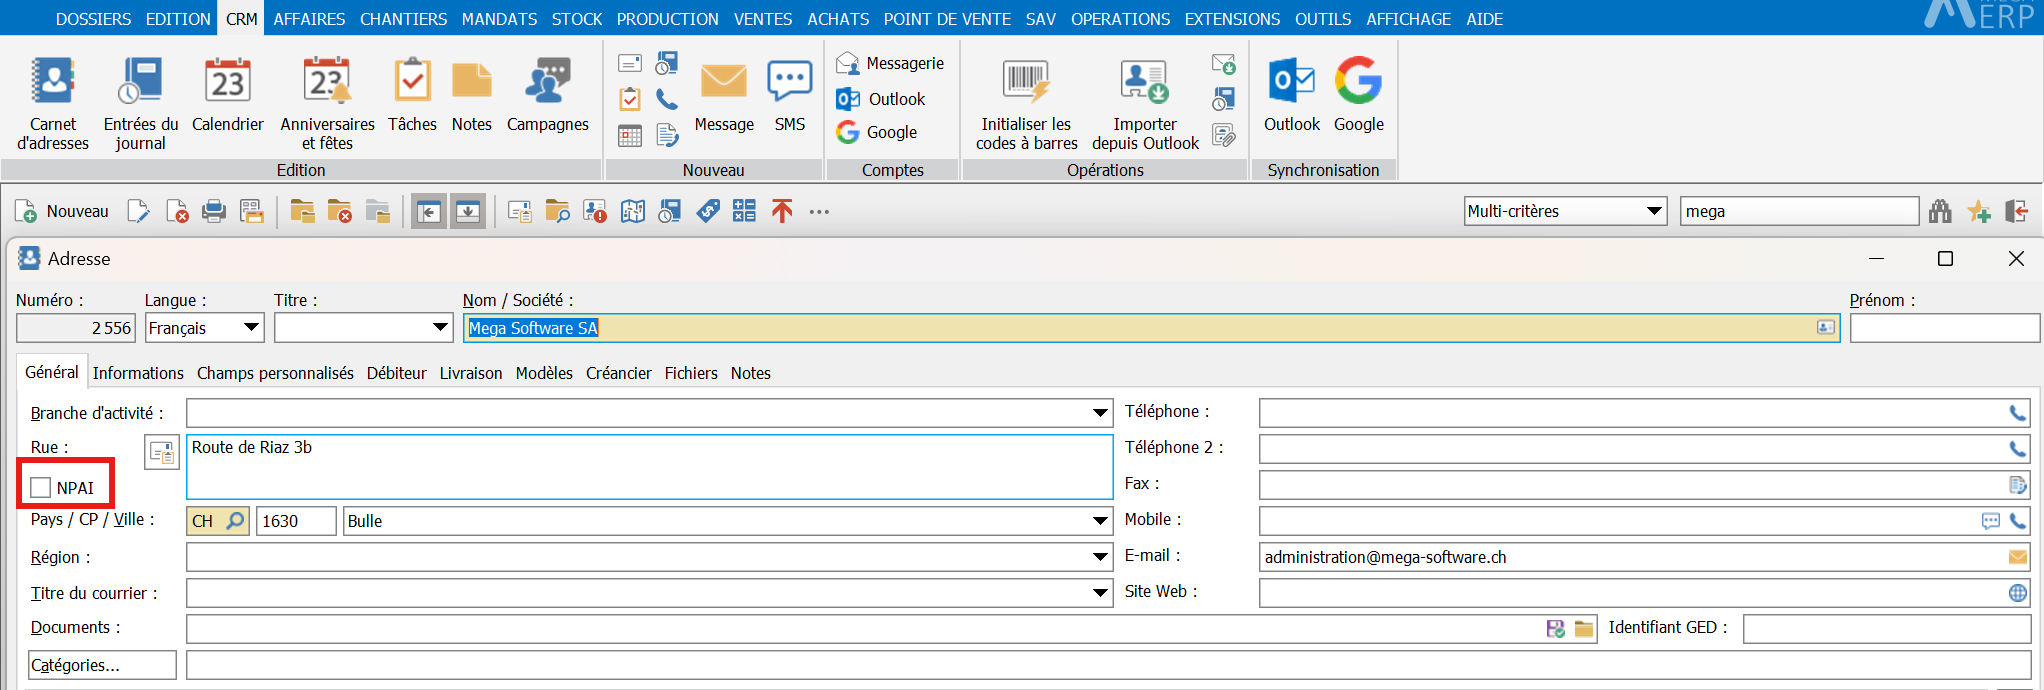Screen dimensions: 2044x690
Task: Expand the Ville dropdown arrow
Action: click(1100, 521)
